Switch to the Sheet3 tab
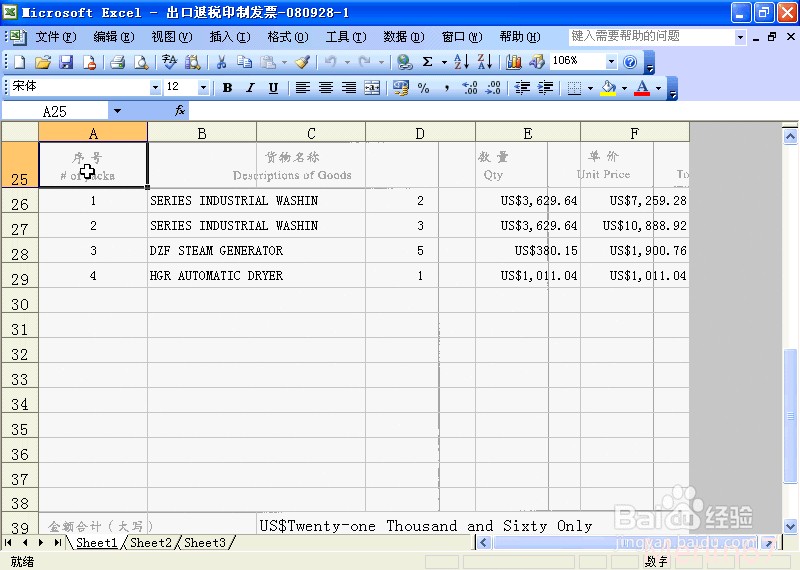Screen dimensions: 800x570 pyautogui.click(x=205, y=542)
